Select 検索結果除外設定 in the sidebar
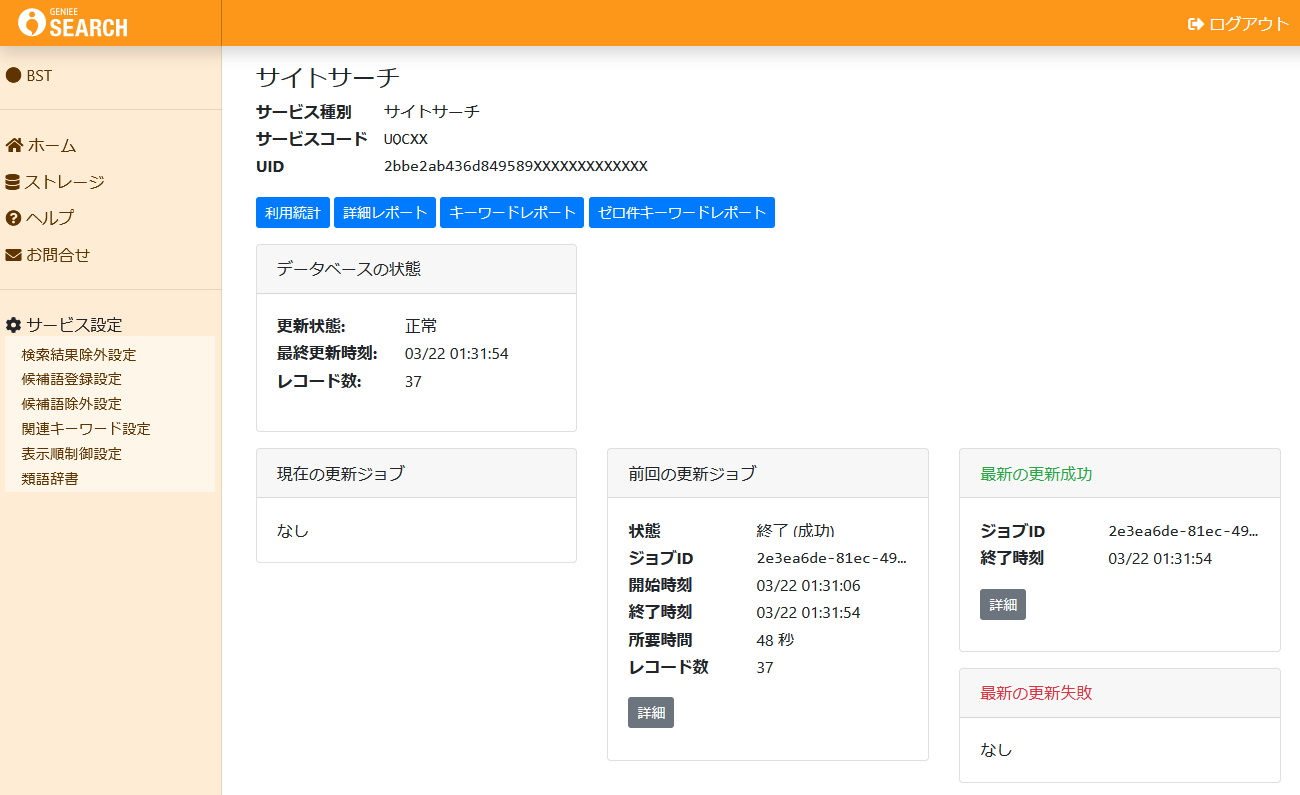This screenshot has height=795, width=1300. (x=79, y=355)
